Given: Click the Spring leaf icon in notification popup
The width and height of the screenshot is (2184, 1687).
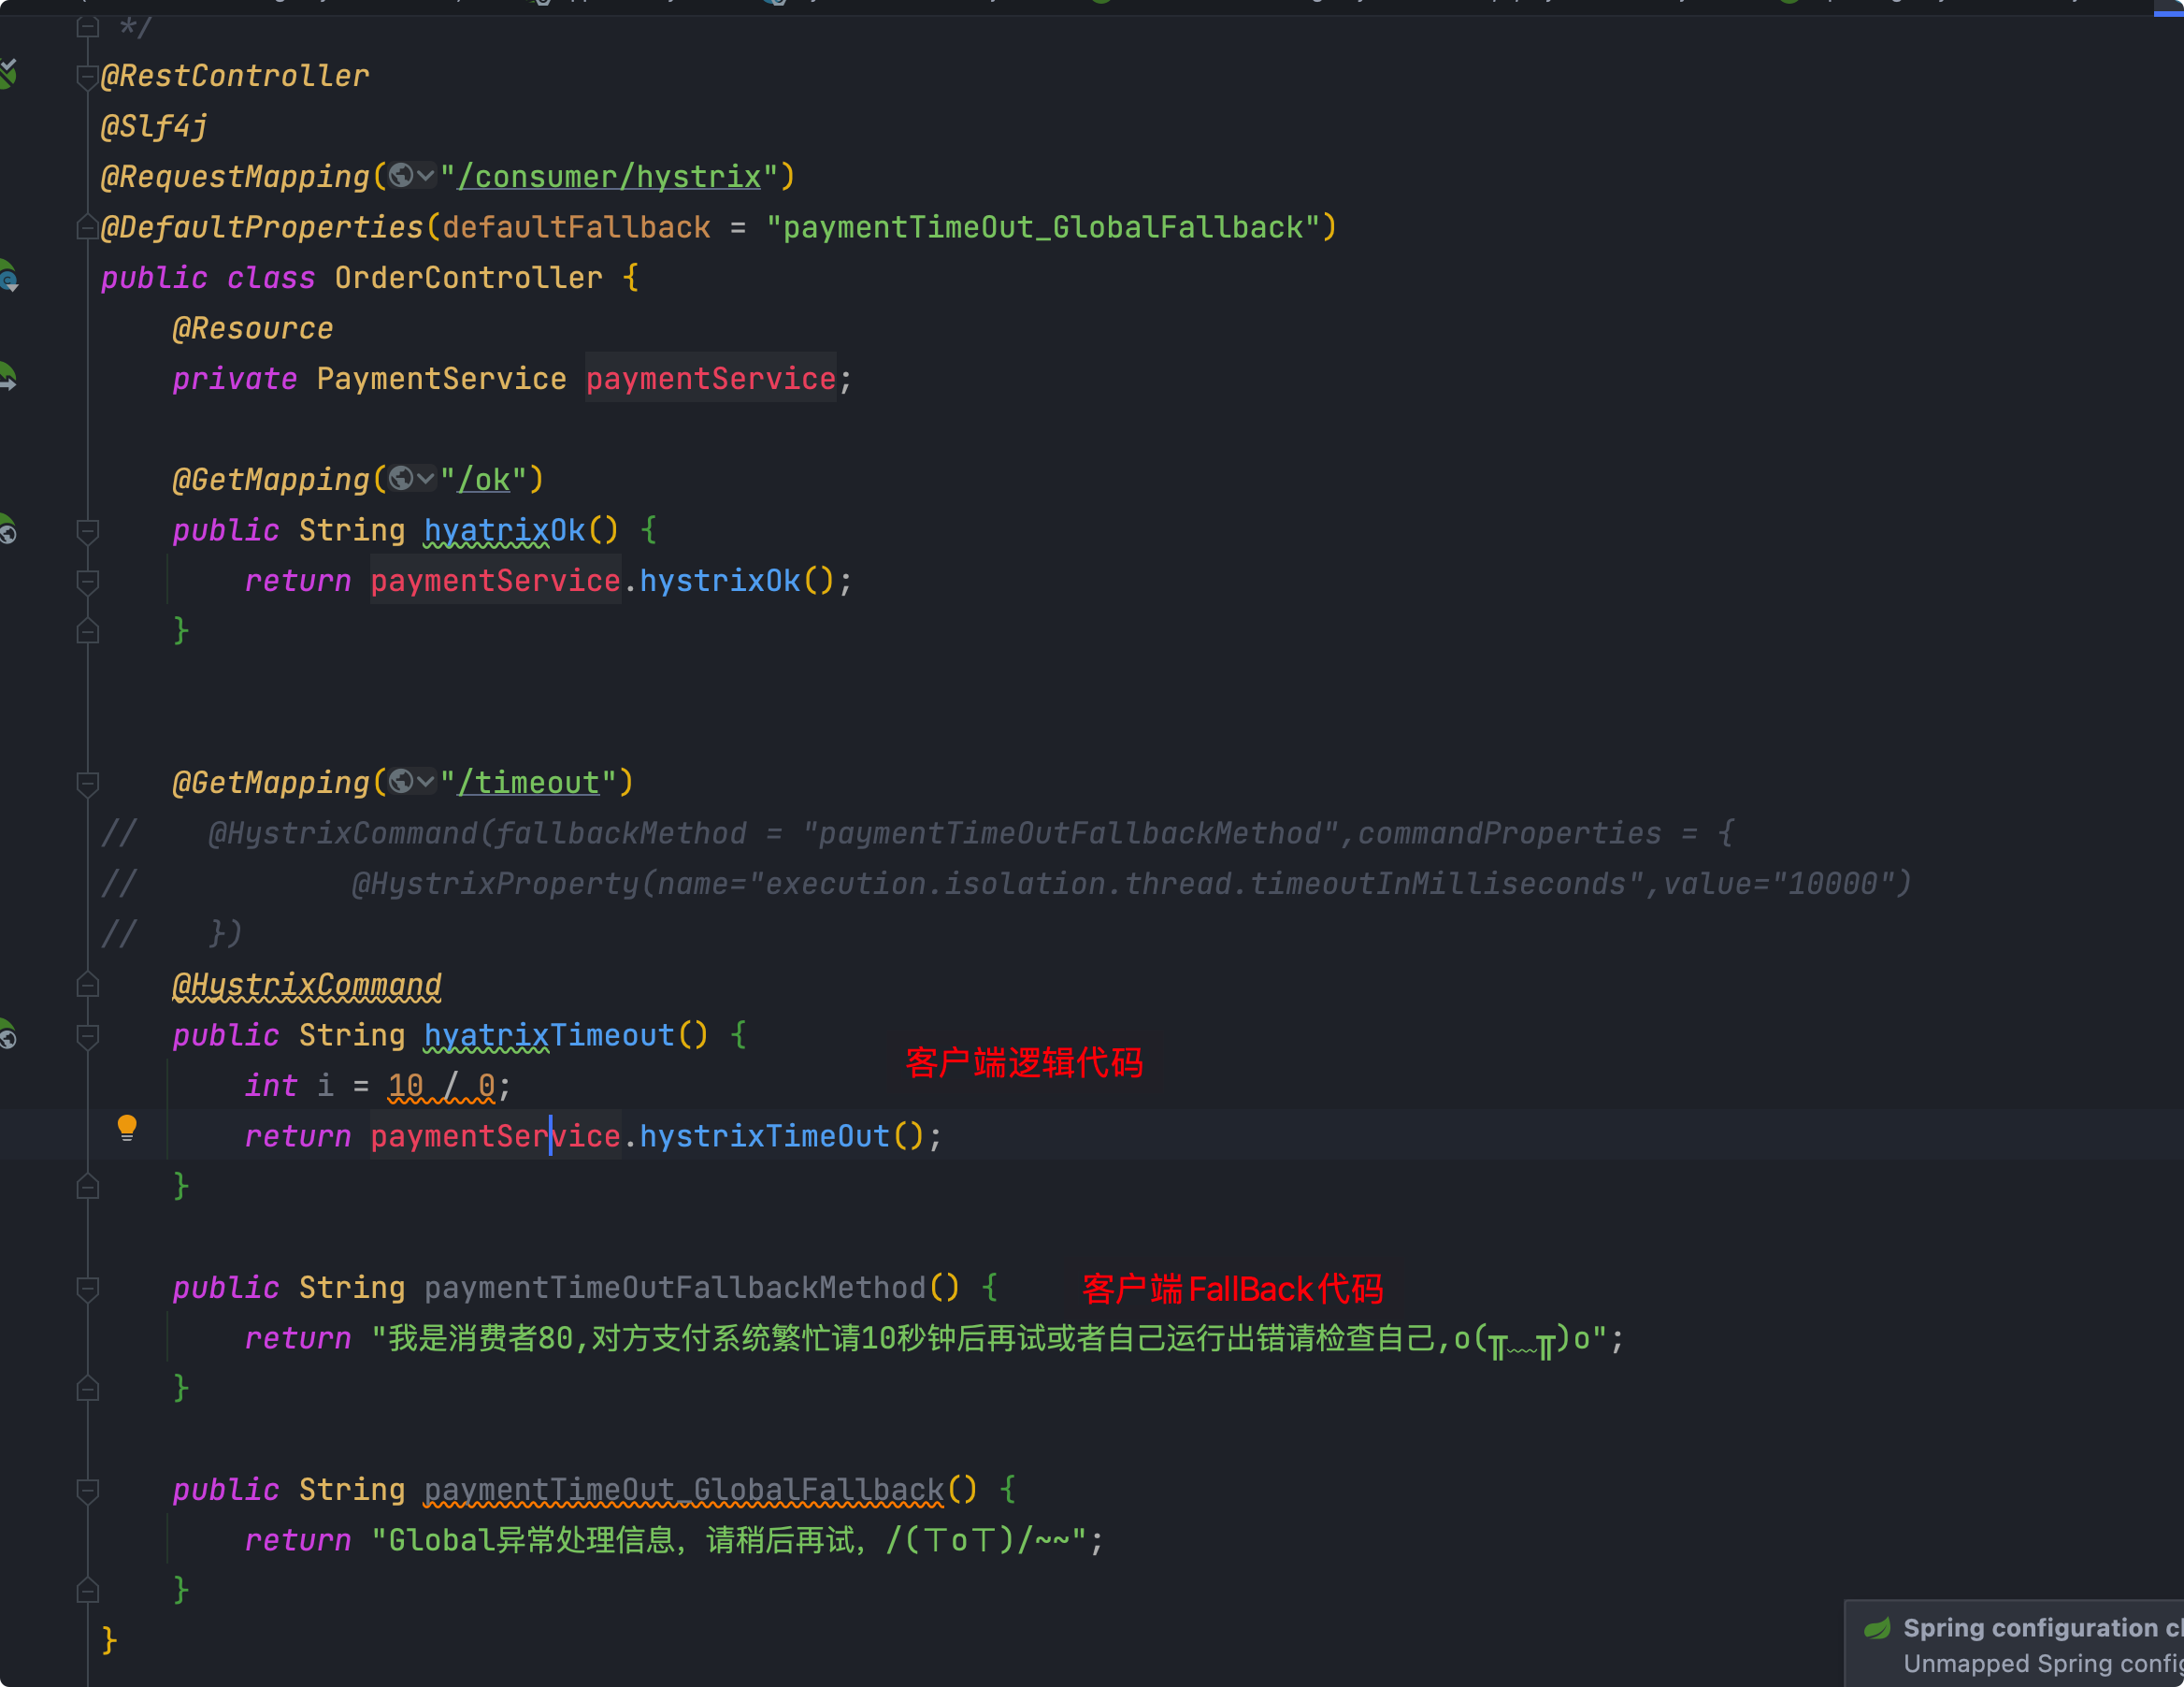Looking at the screenshot, I should [x=1877, y=1628].
